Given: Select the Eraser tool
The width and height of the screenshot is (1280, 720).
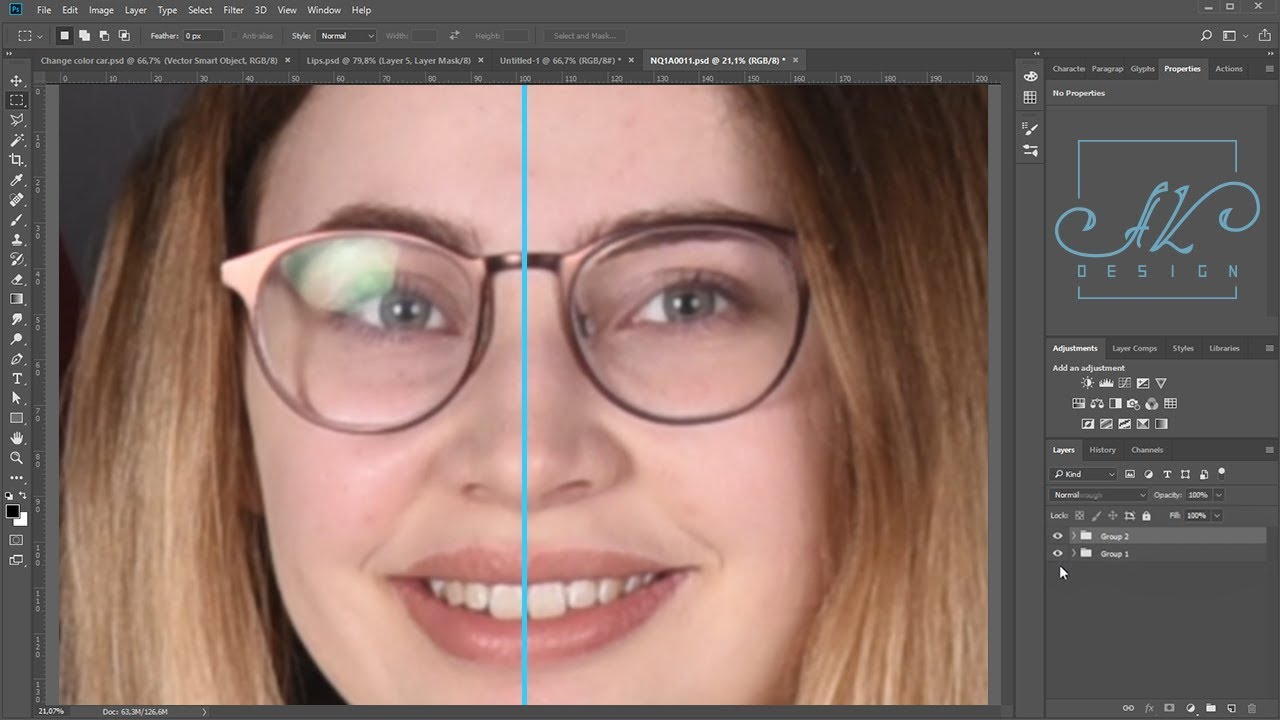Looking at the screenshot, I should (16, 279).
